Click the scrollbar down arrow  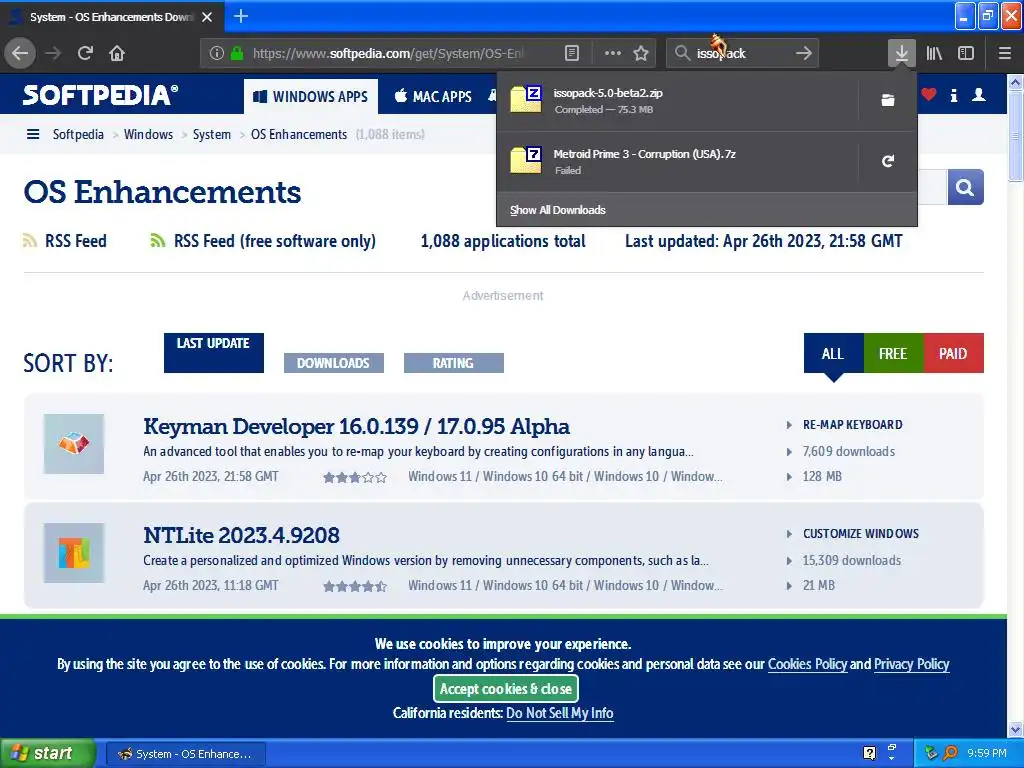point(1015,729)
